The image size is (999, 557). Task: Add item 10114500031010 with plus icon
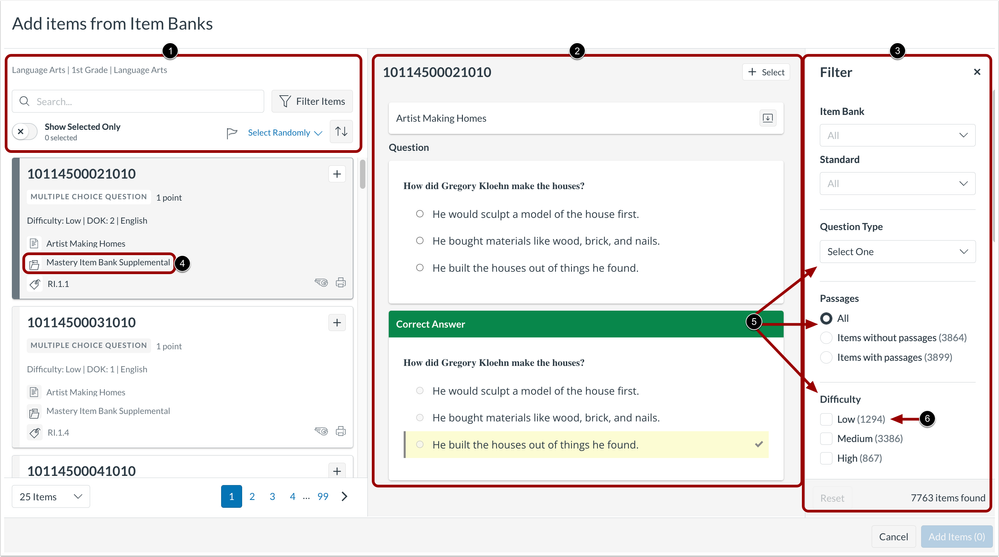click(337, 322)
